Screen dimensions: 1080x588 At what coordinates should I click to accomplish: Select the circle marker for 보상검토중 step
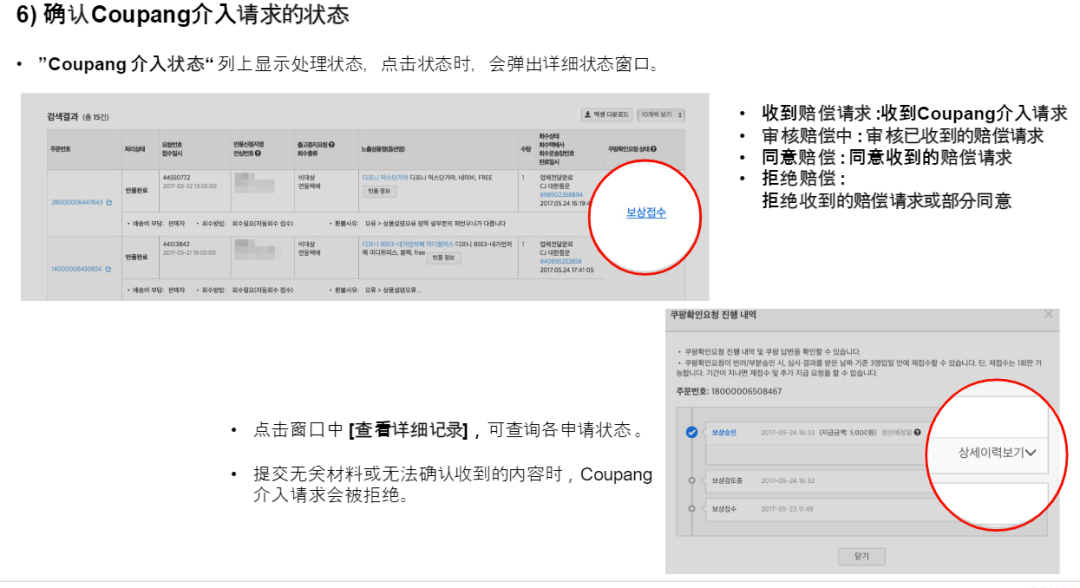coord(691,480)
